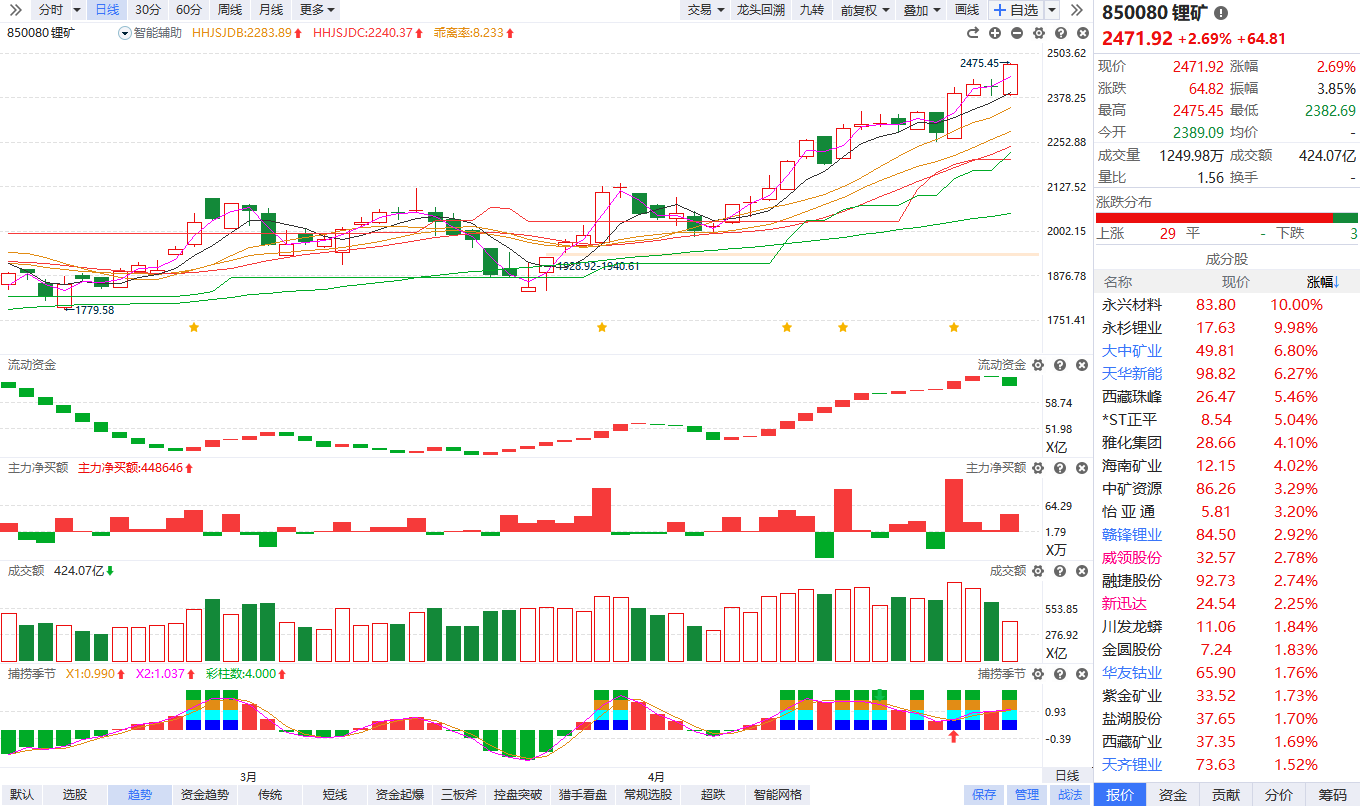Switch to the 筹码 tab

pyautogui.click(x=1332, y=795)
